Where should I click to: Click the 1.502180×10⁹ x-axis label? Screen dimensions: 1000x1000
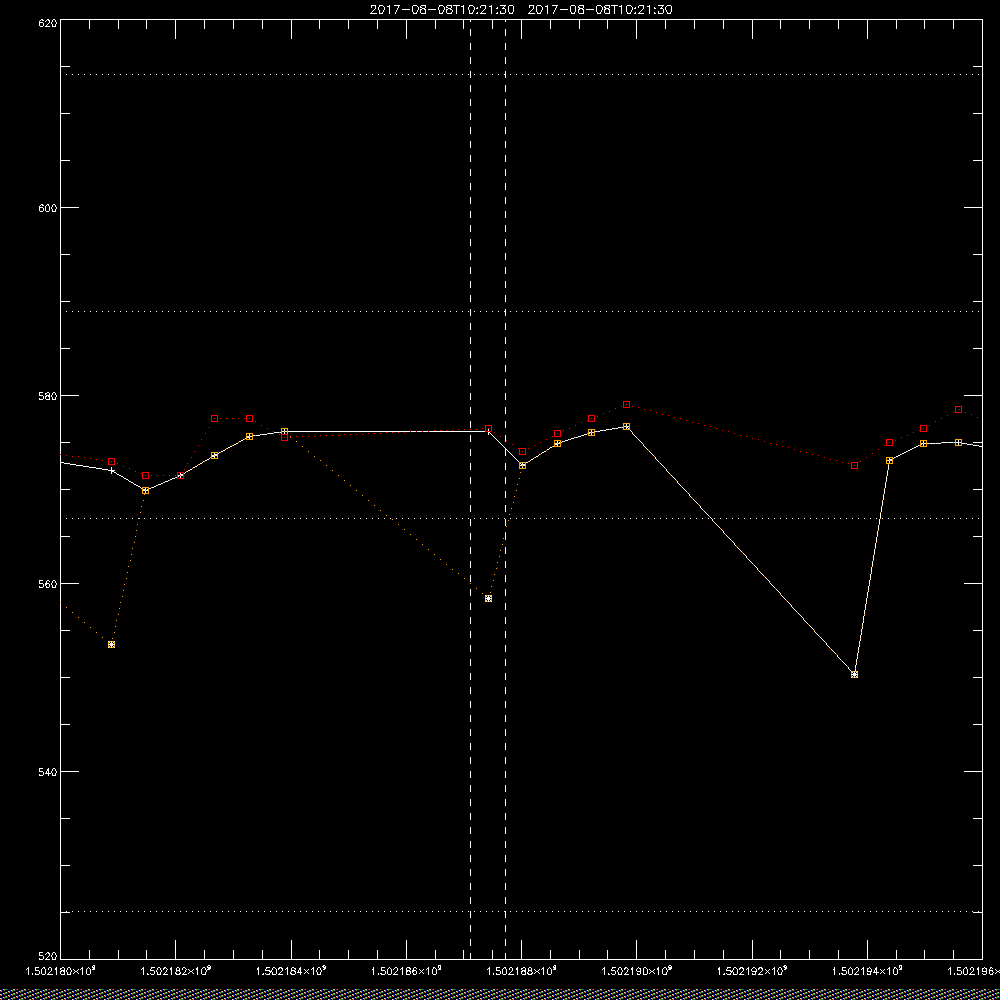[60, 971]
